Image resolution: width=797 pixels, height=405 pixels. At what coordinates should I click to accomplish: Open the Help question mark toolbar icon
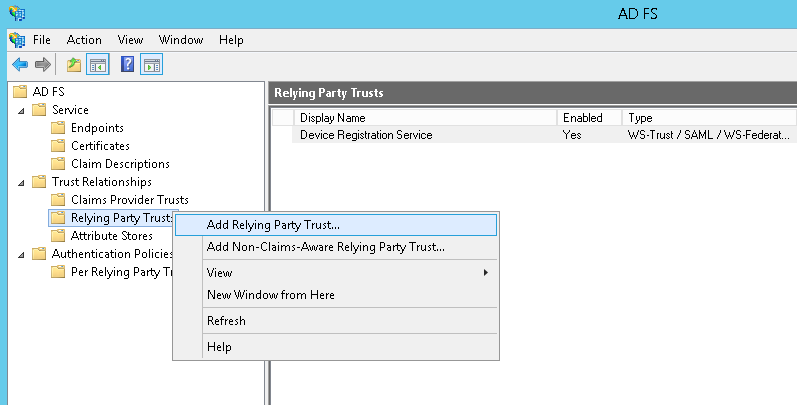128,65
